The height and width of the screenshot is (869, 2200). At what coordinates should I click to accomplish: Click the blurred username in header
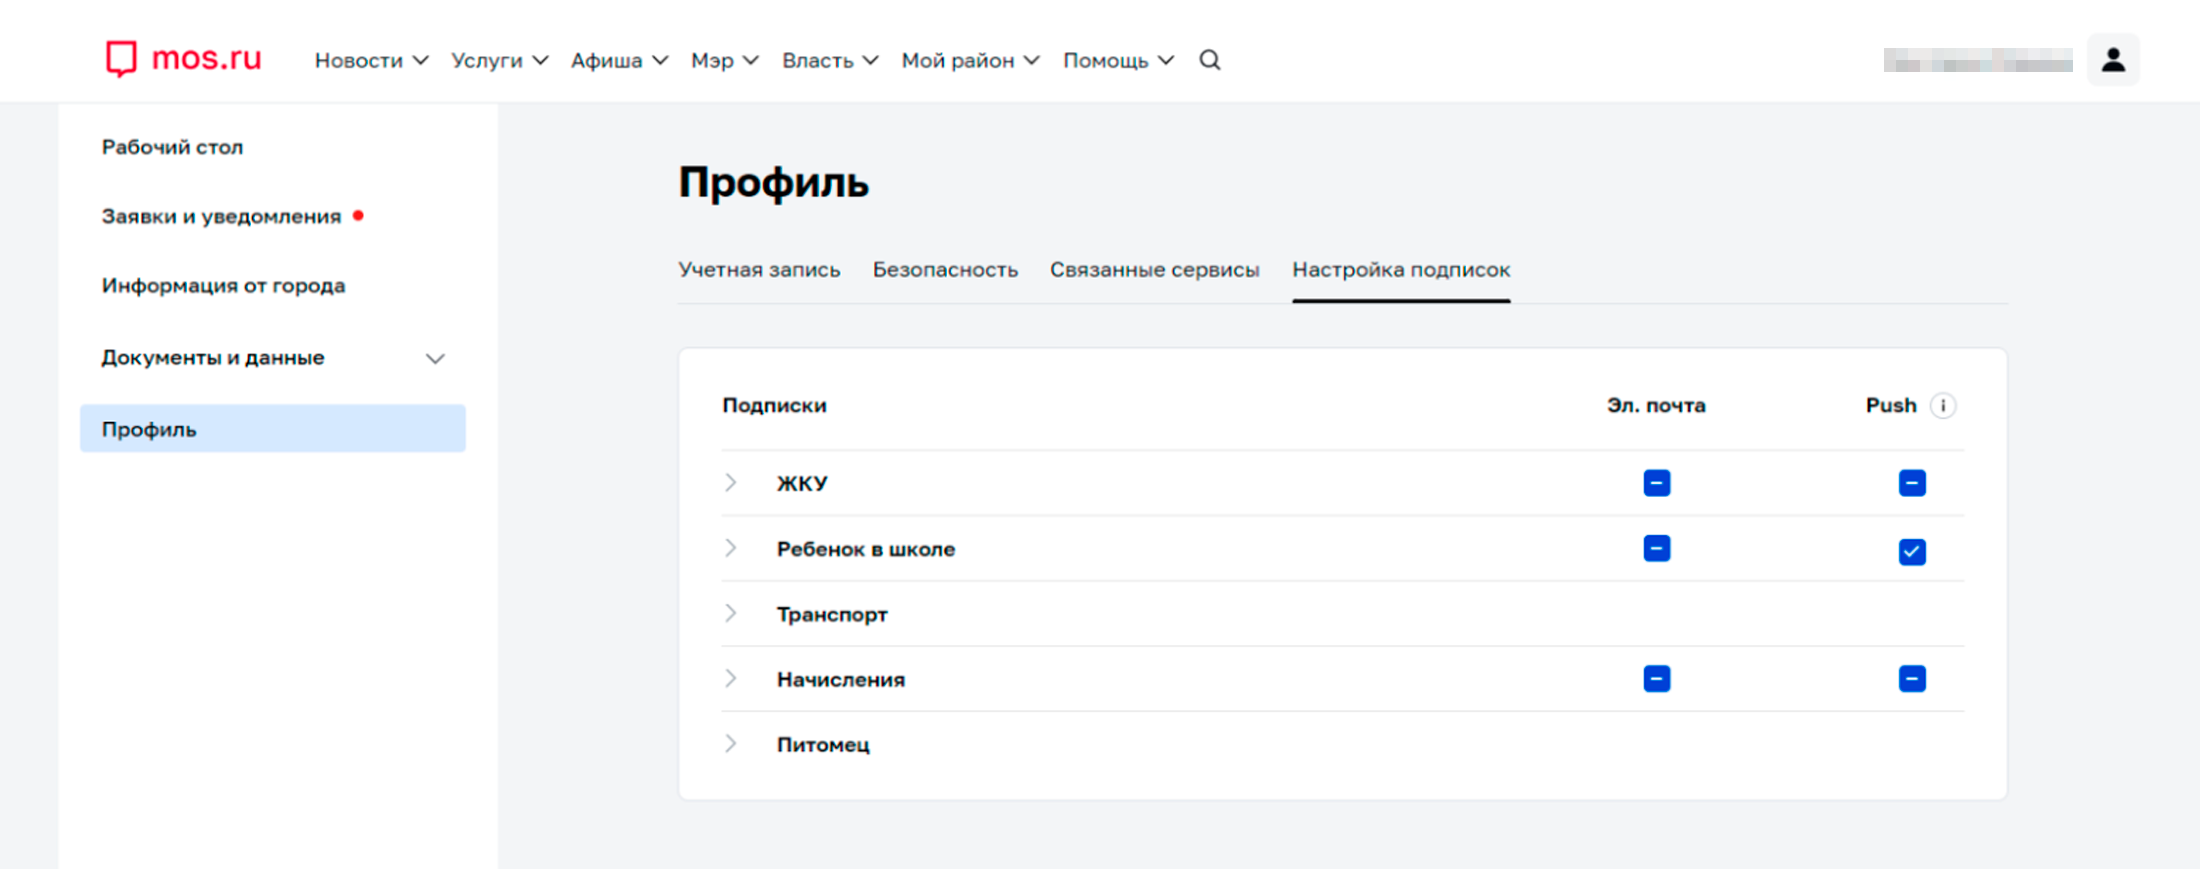pyautogui.click(x=1978, y=60)
